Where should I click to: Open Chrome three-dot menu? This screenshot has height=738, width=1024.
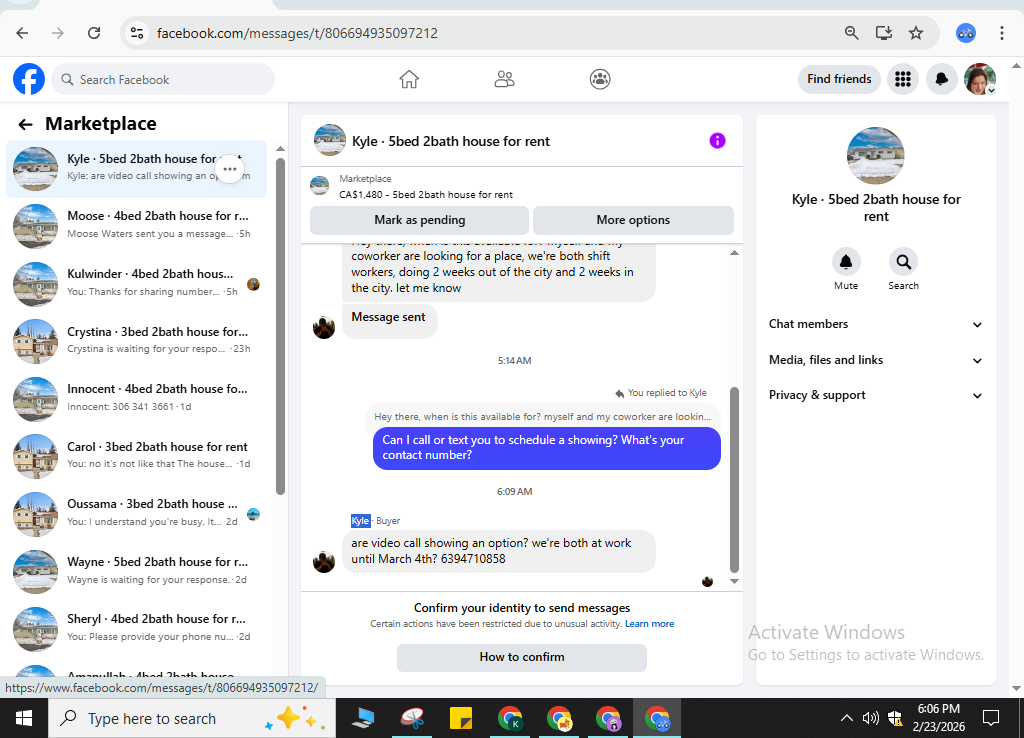(x=1001, y=33)
